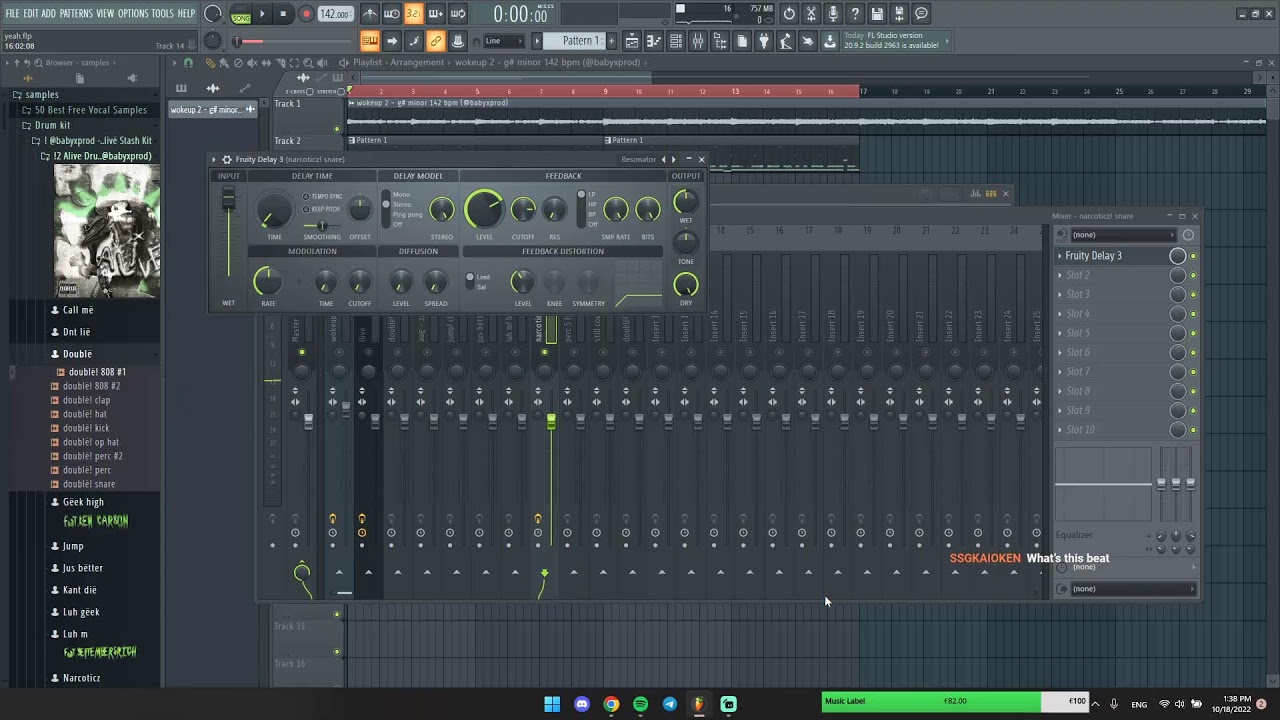Open the FILE menu

coord(13,13)
